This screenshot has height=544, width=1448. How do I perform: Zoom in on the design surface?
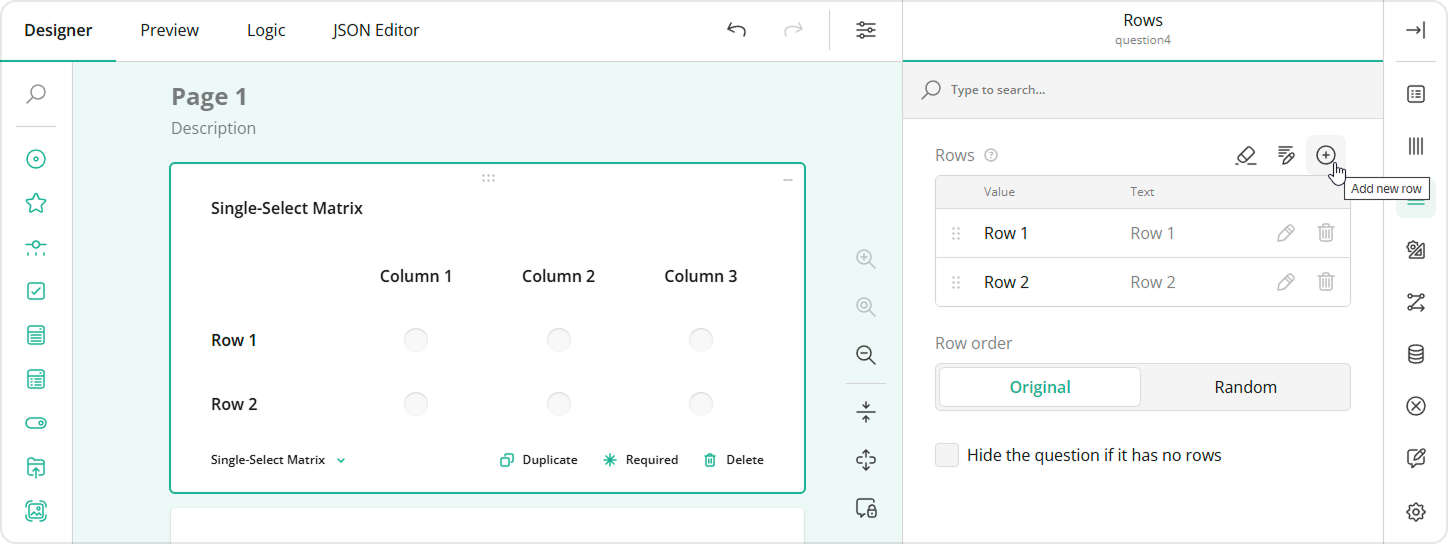pos(866,259)
